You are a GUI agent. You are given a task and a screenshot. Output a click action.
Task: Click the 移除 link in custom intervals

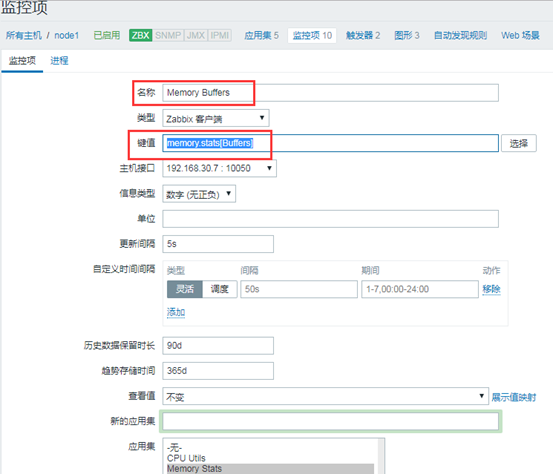pyautogui.click(x=491, y=289)
